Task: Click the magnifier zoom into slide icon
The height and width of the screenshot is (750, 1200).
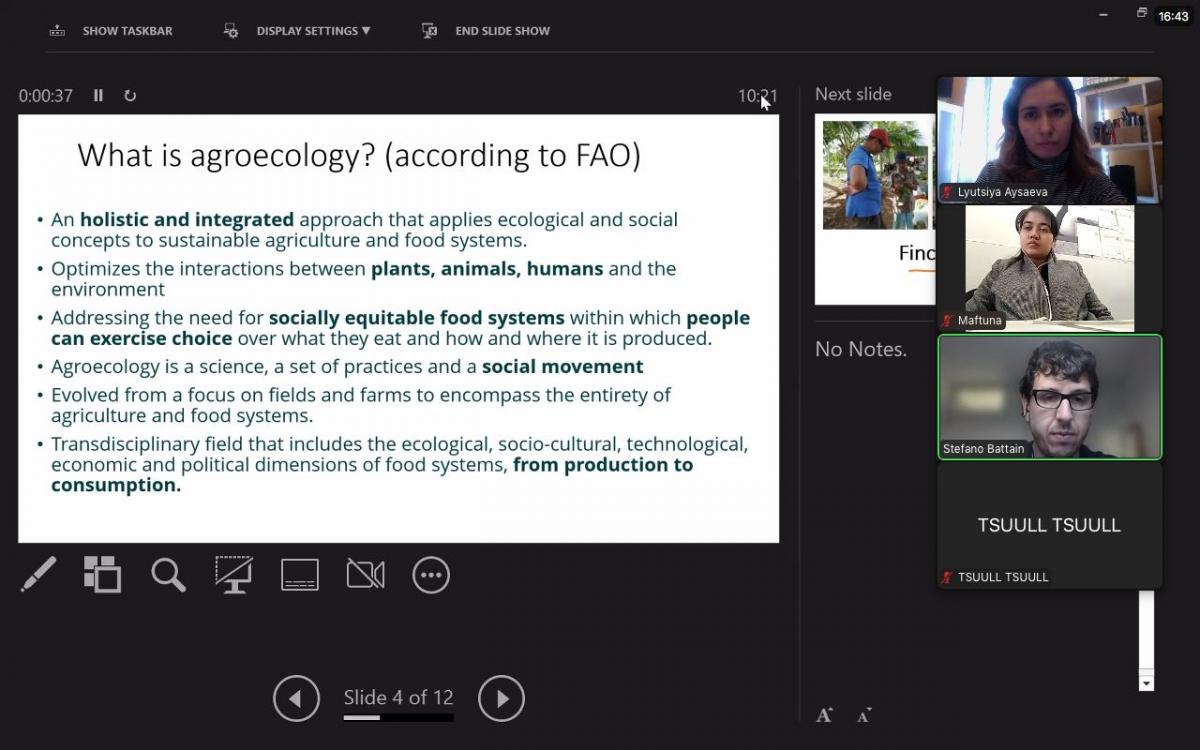Action: (x=168, y=575)
